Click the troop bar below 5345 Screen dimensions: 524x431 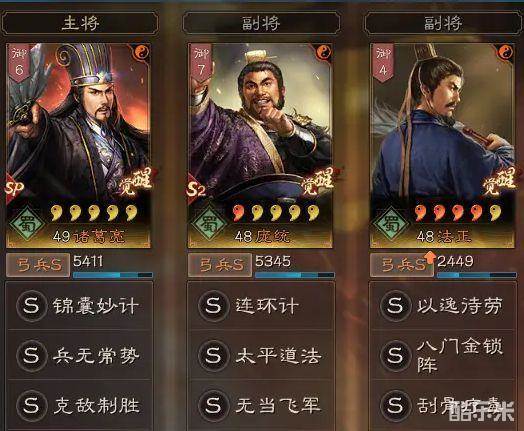294,275
